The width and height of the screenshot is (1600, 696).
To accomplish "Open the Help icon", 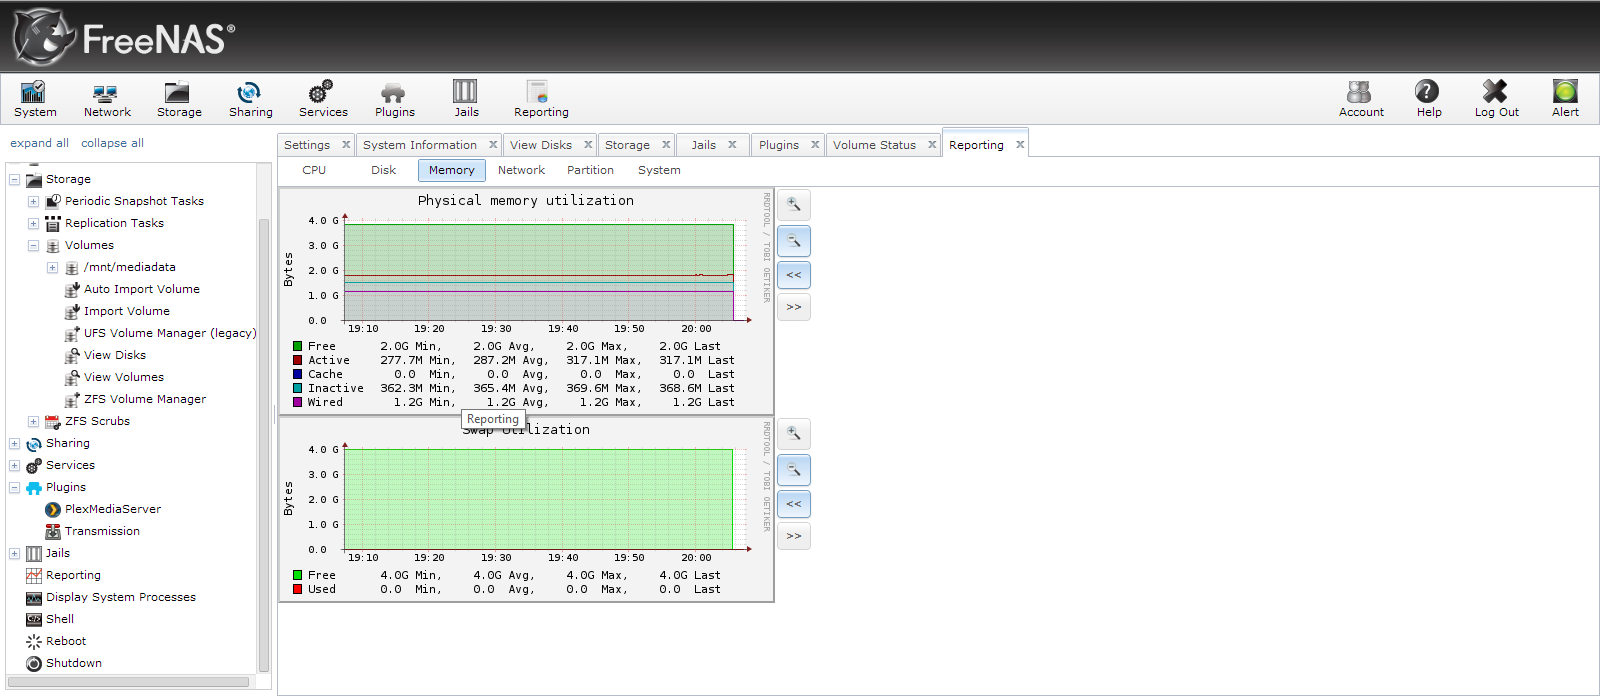I will [x=1428, y=99].
